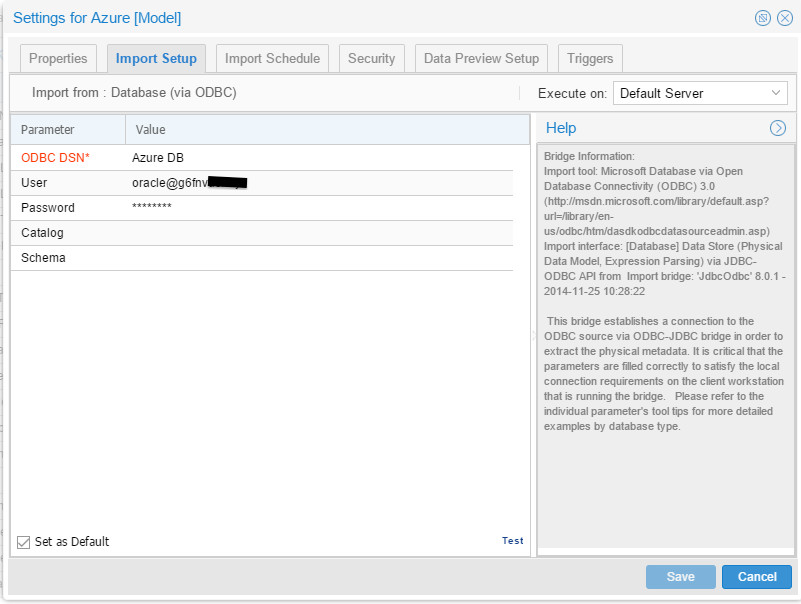
Task: Click the User value field
Action: (x=320, y=183)
